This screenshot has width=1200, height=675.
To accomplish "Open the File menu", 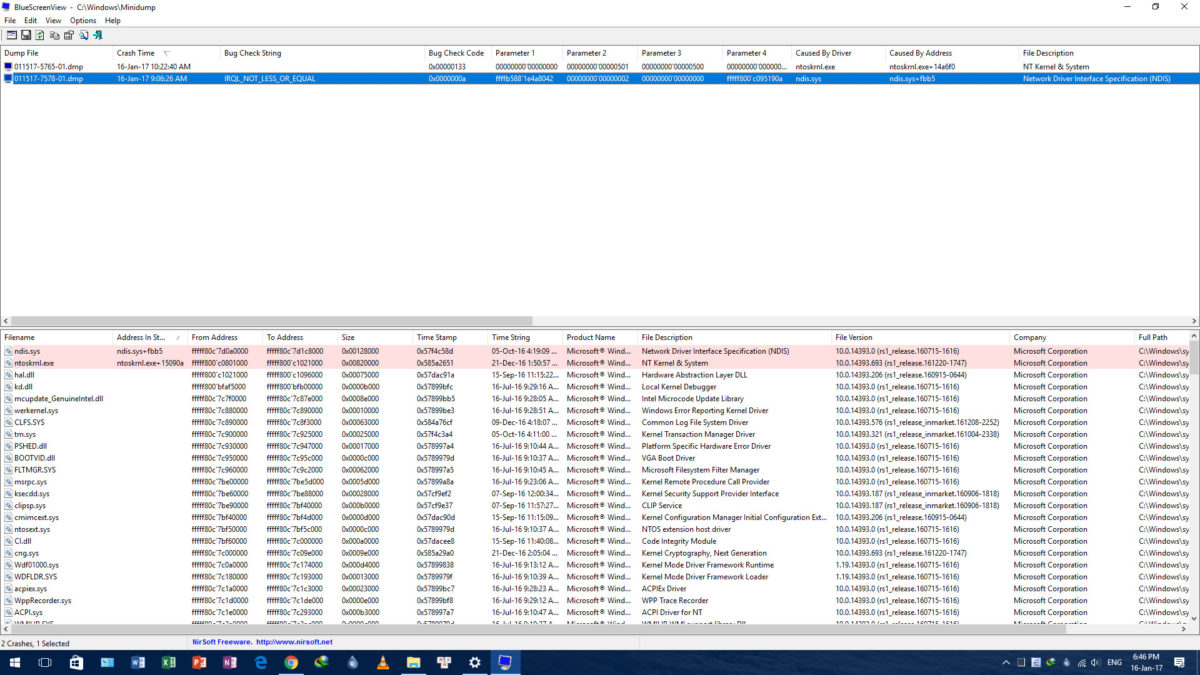I will click(x=10, y=20).
